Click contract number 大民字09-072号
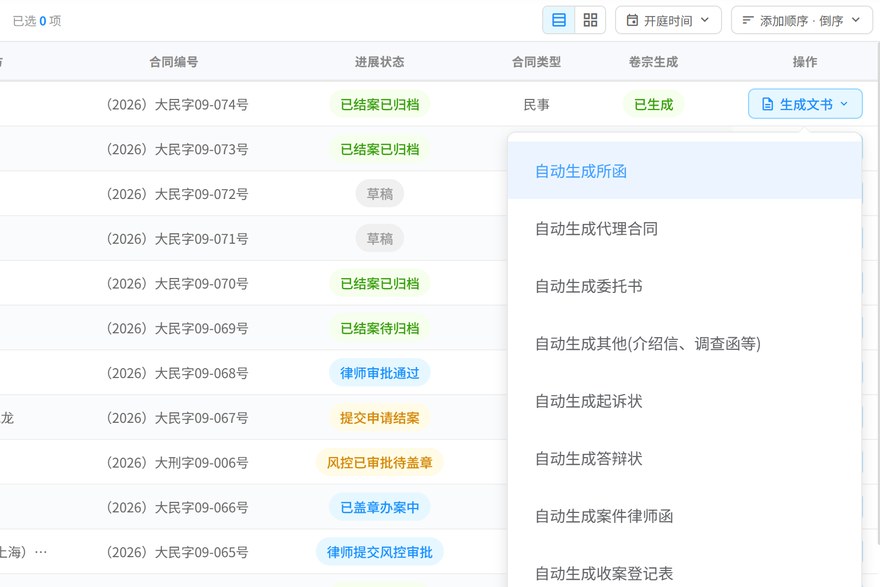This screenshot has width=880, height=587. pos(177,194)
